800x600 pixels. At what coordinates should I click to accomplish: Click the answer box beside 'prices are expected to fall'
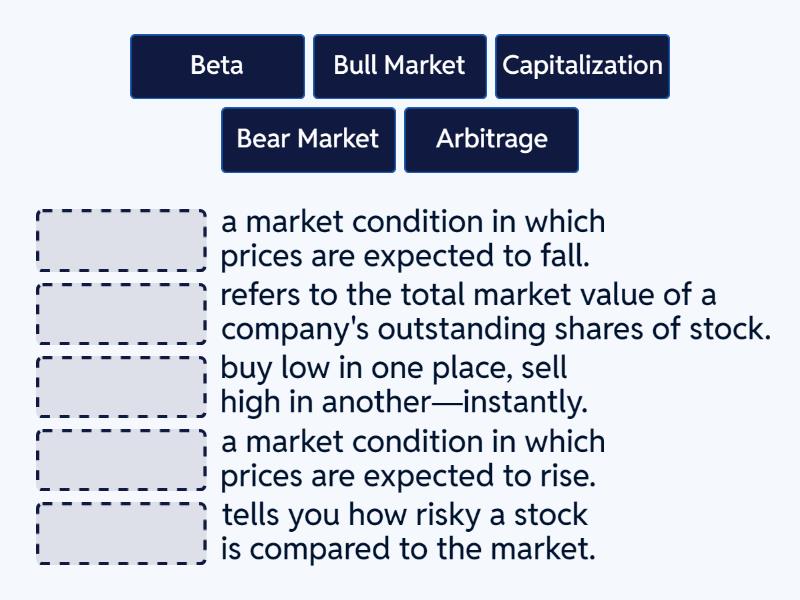120,240
